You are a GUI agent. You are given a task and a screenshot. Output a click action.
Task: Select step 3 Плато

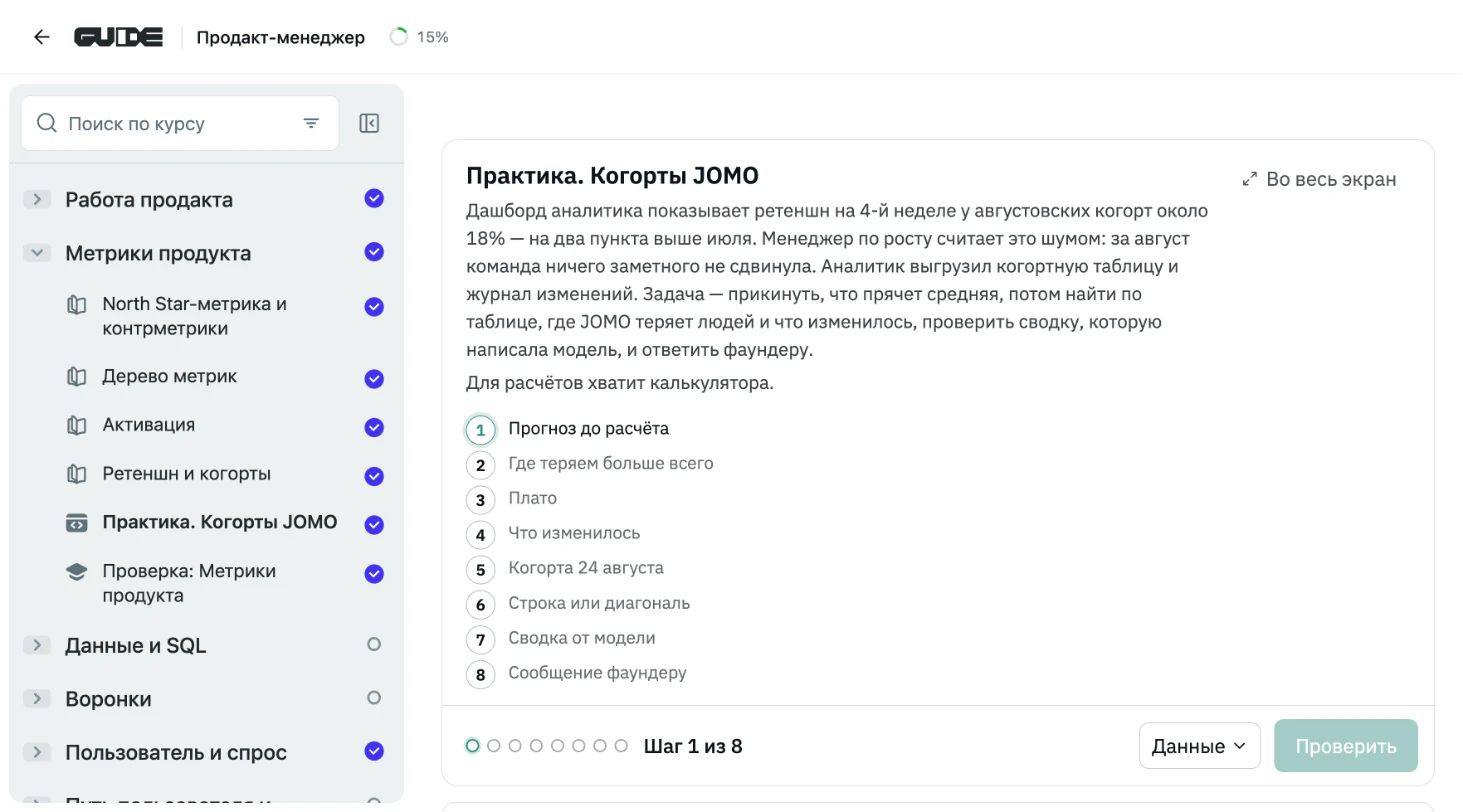click(511, 499)
